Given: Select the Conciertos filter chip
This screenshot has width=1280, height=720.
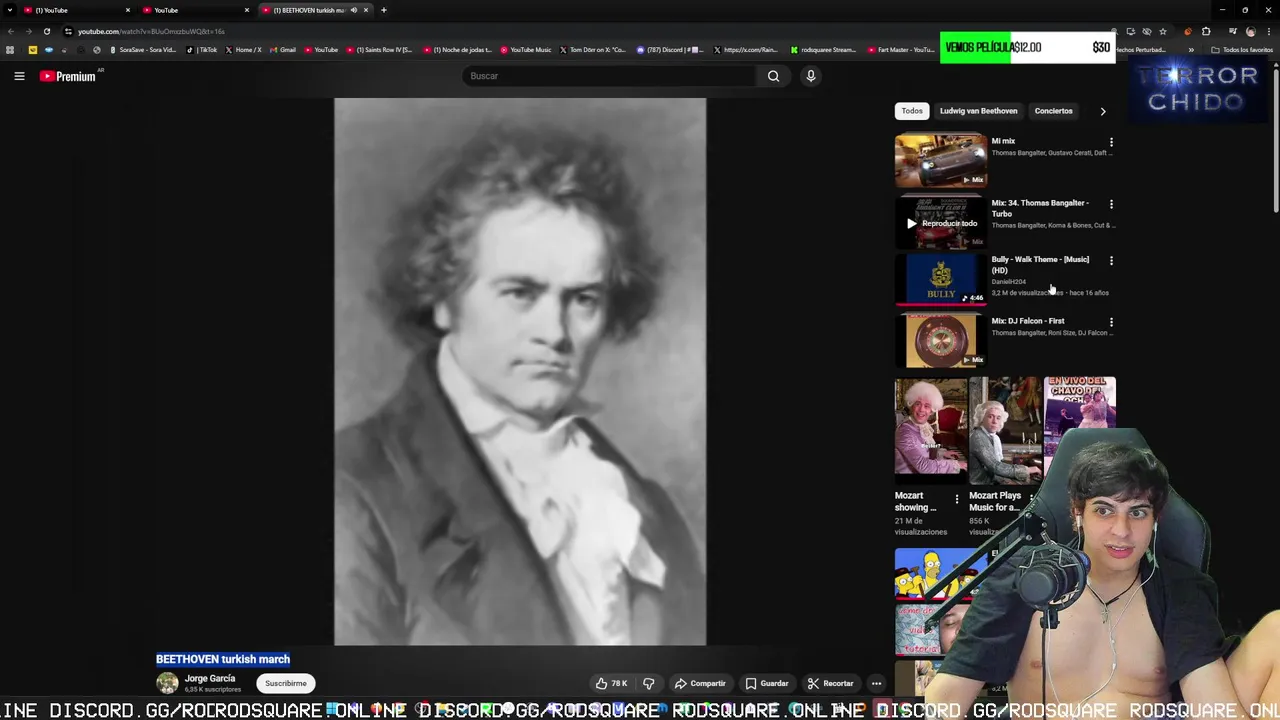Looking at the screenshot, I should [1053, 111].
